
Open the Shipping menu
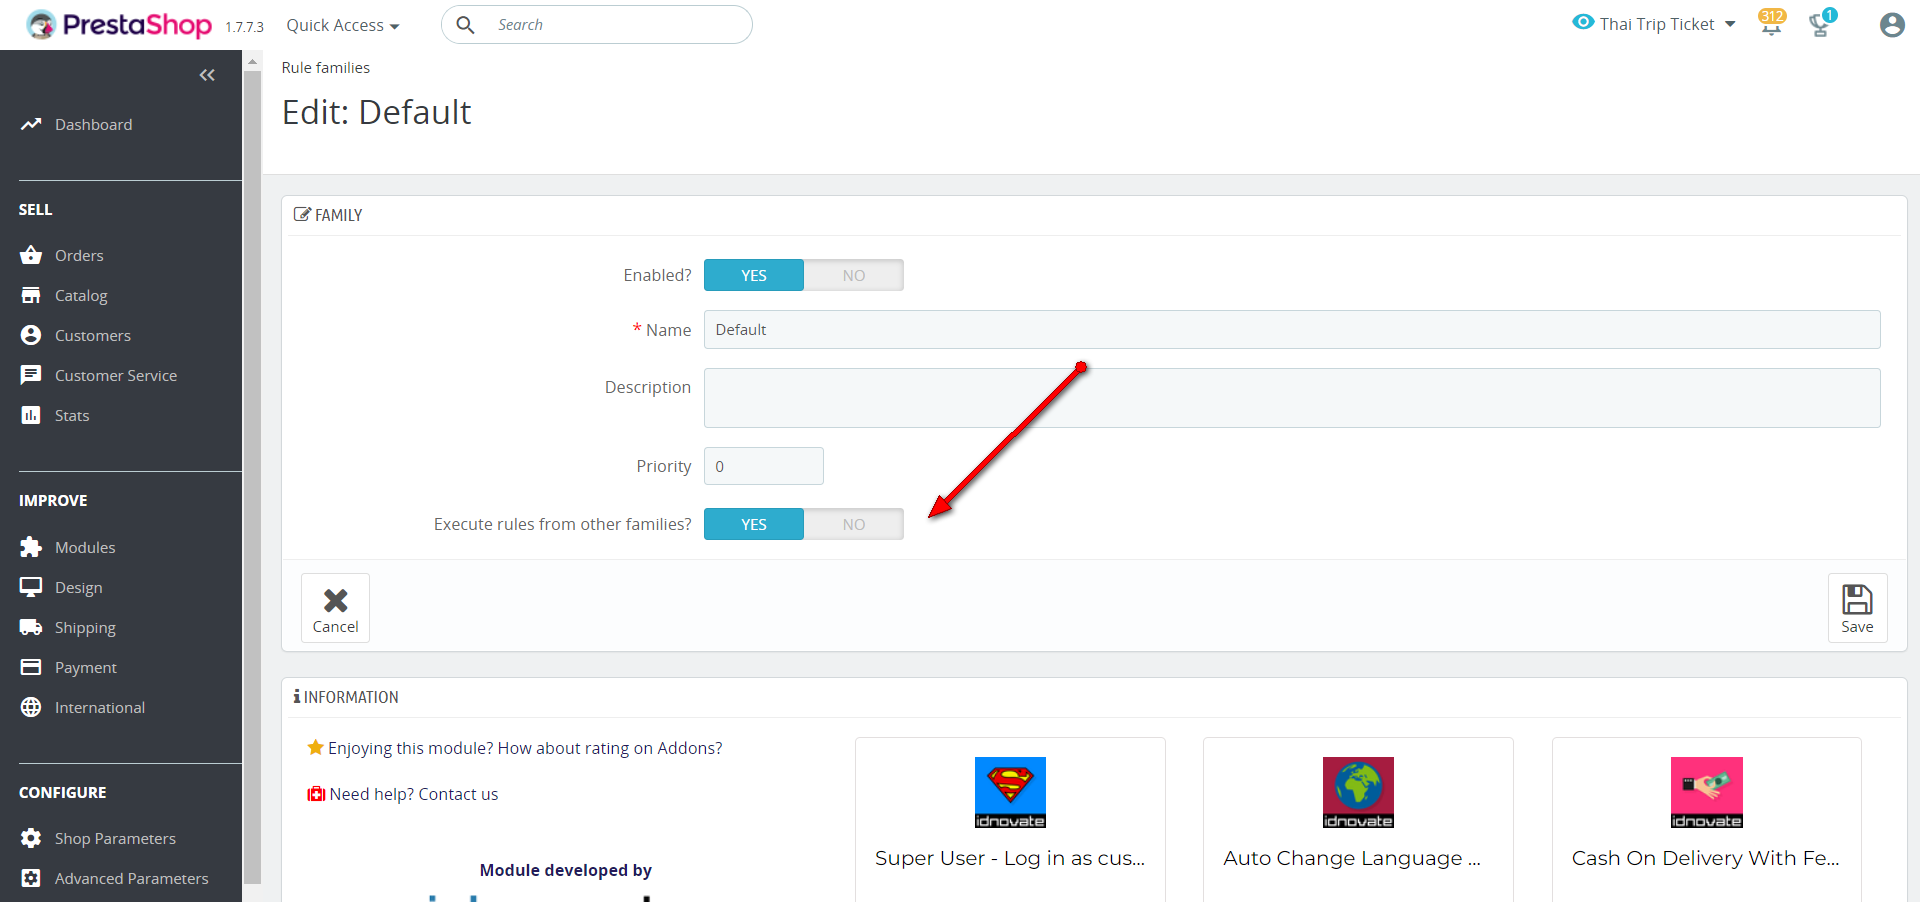85,627
